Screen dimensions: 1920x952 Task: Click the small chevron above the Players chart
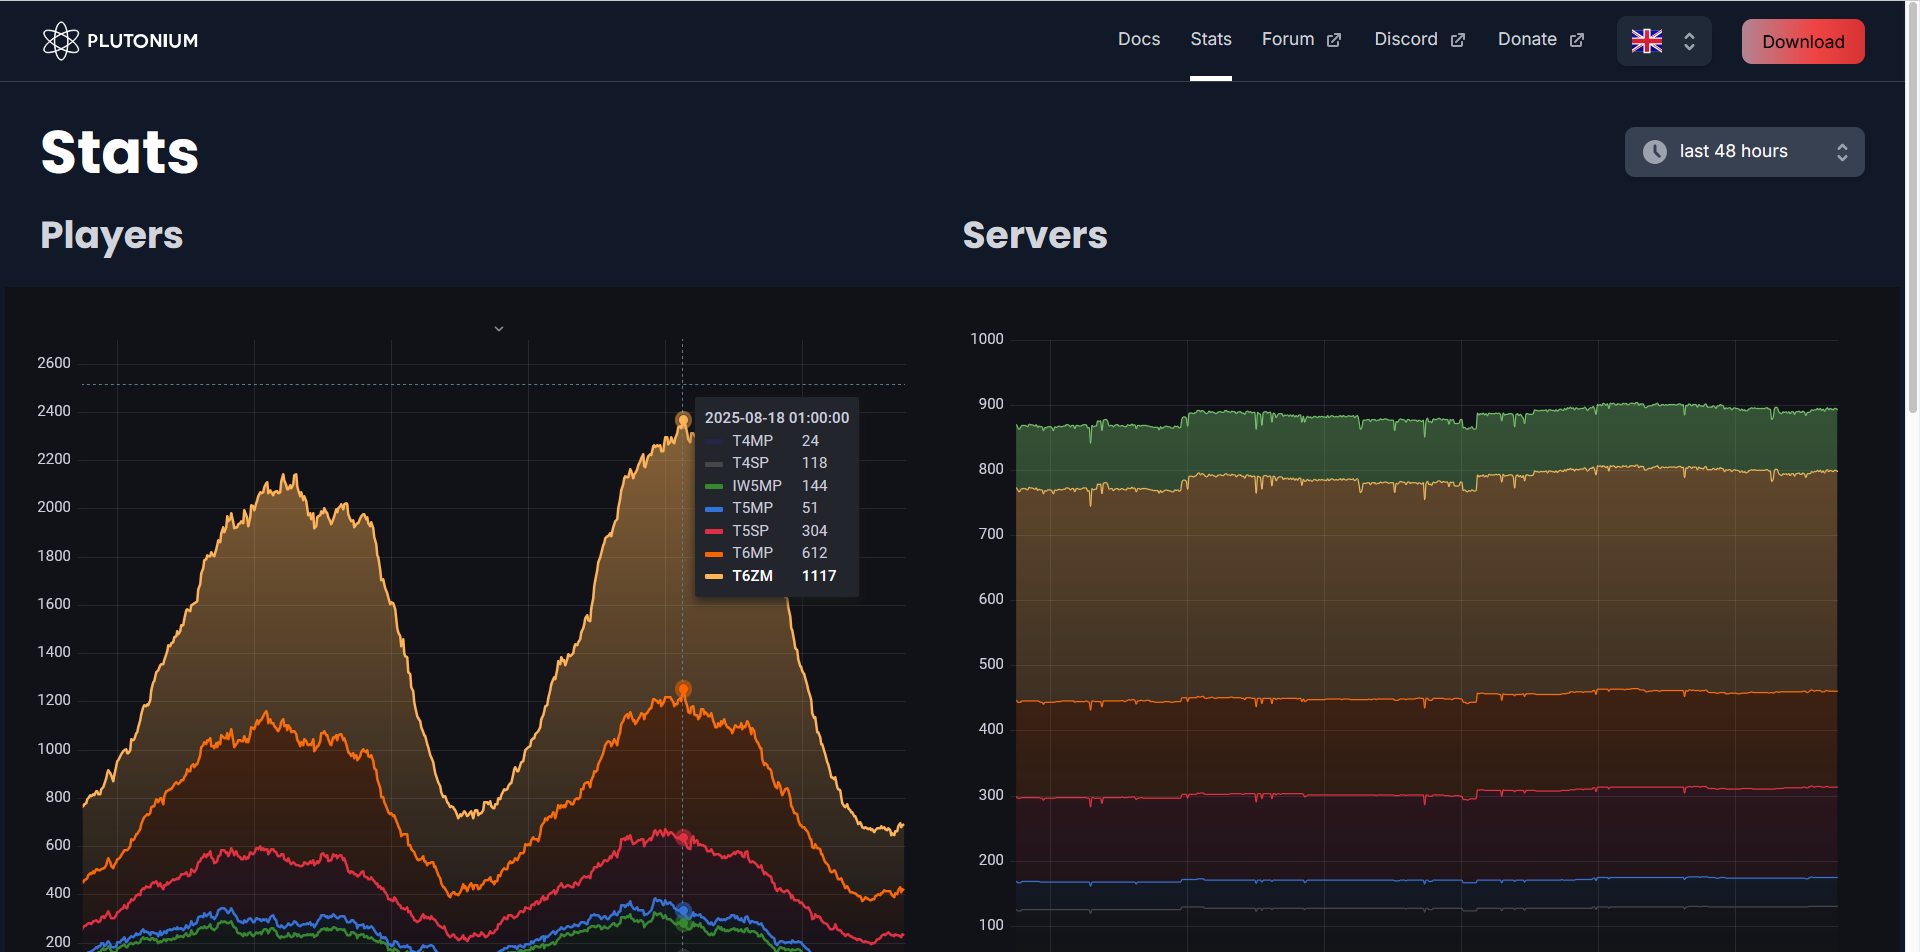[x=499, y=328]
